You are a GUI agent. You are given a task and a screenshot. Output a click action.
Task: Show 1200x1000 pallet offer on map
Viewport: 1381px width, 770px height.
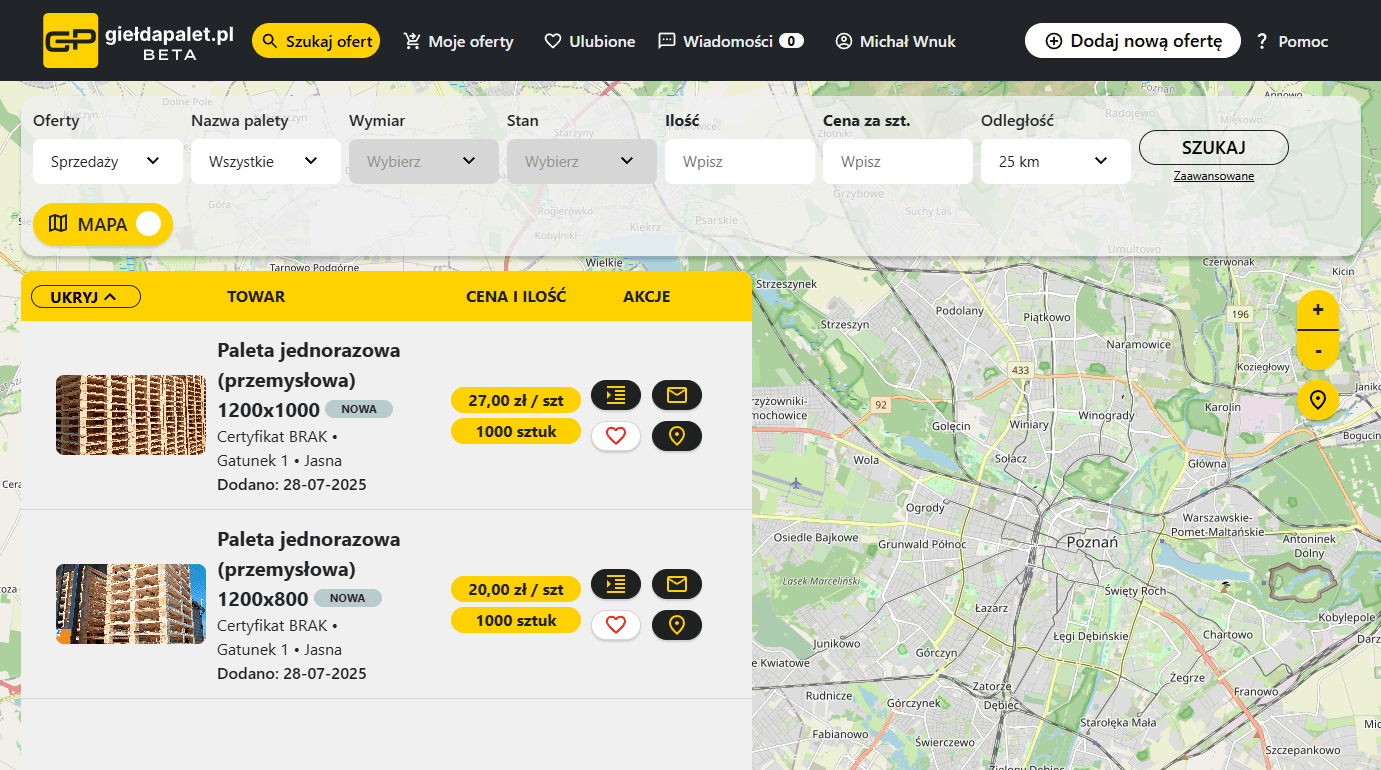point(677,436)
